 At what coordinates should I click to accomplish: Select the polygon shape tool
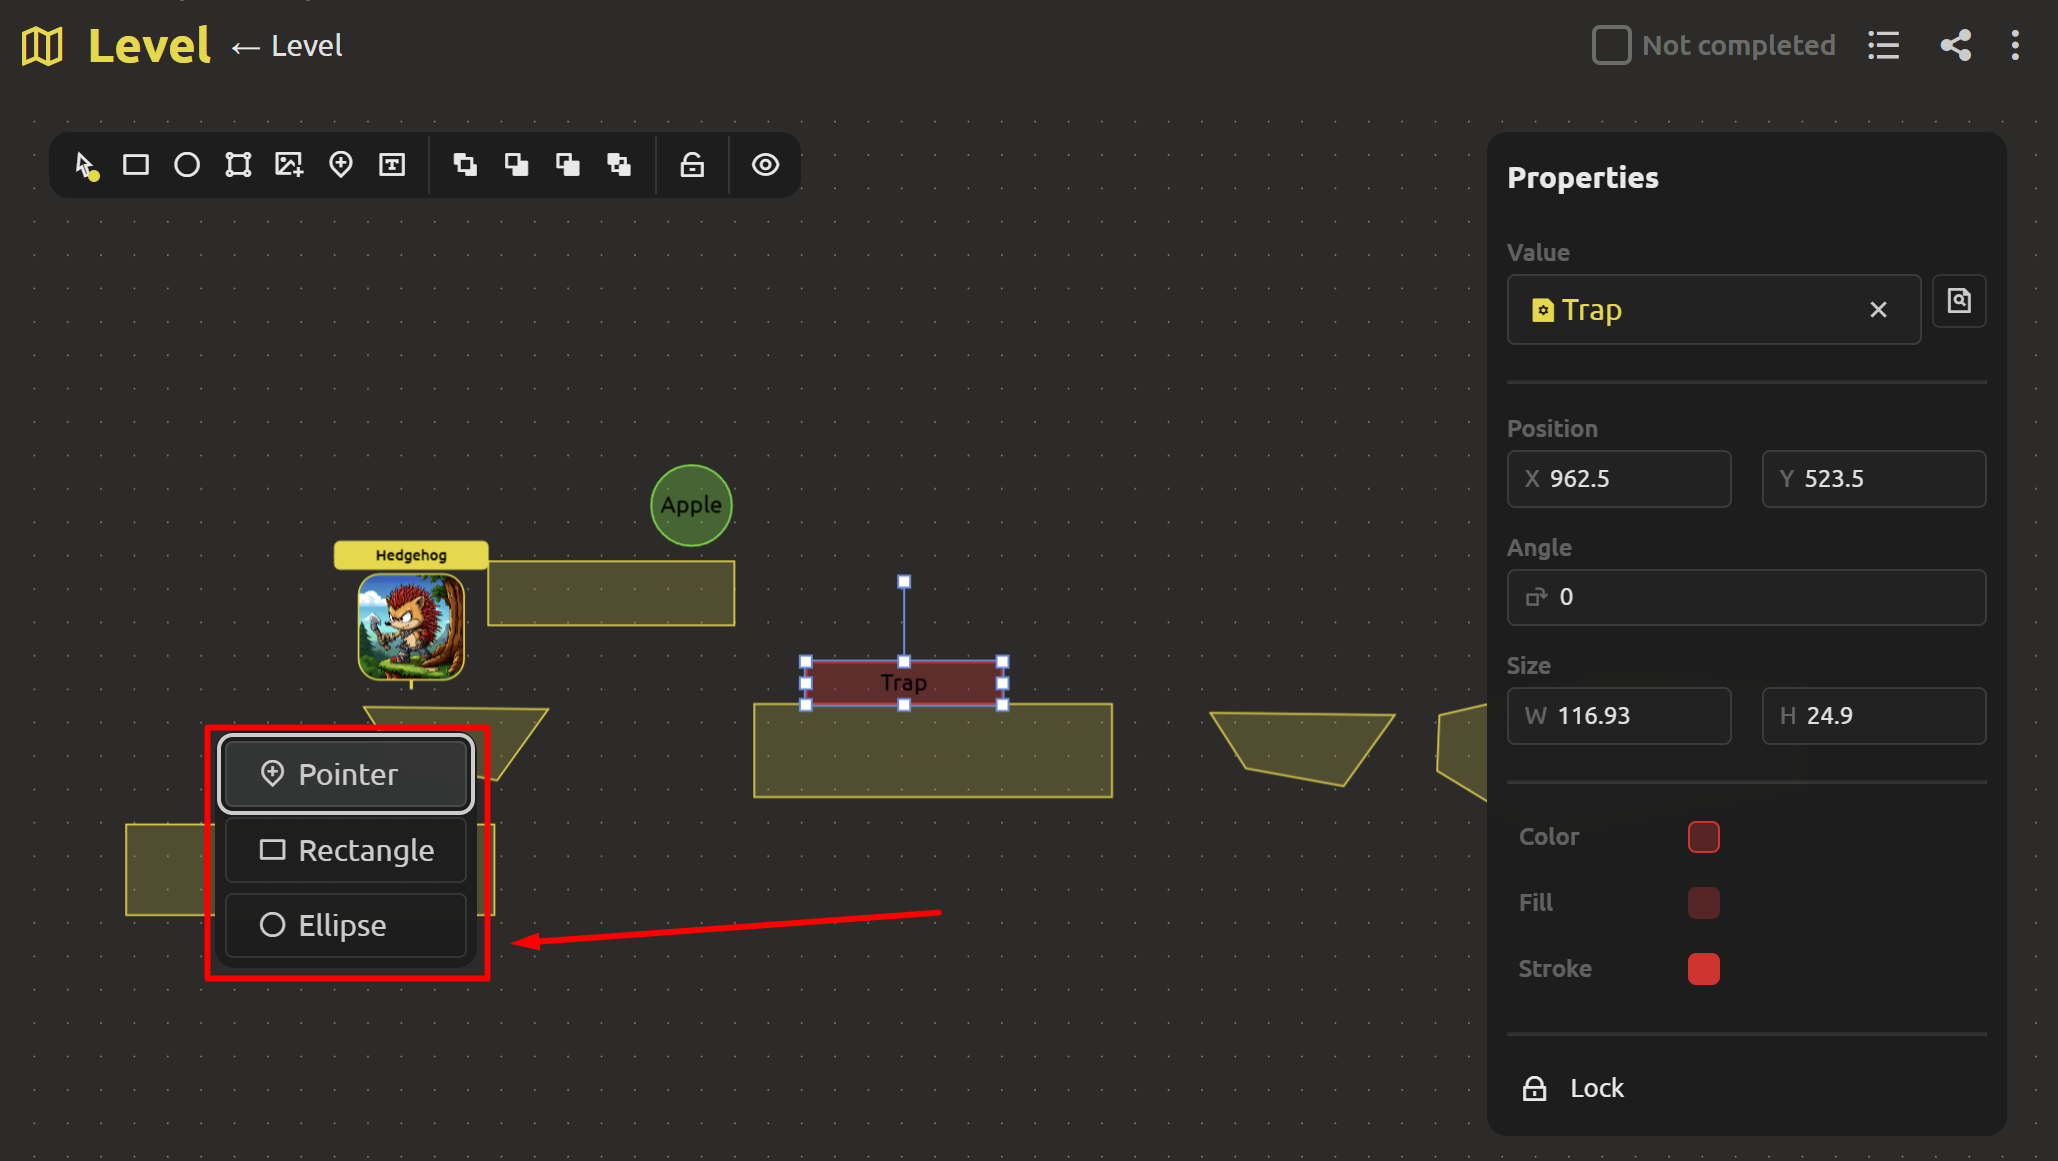(238, 165)
